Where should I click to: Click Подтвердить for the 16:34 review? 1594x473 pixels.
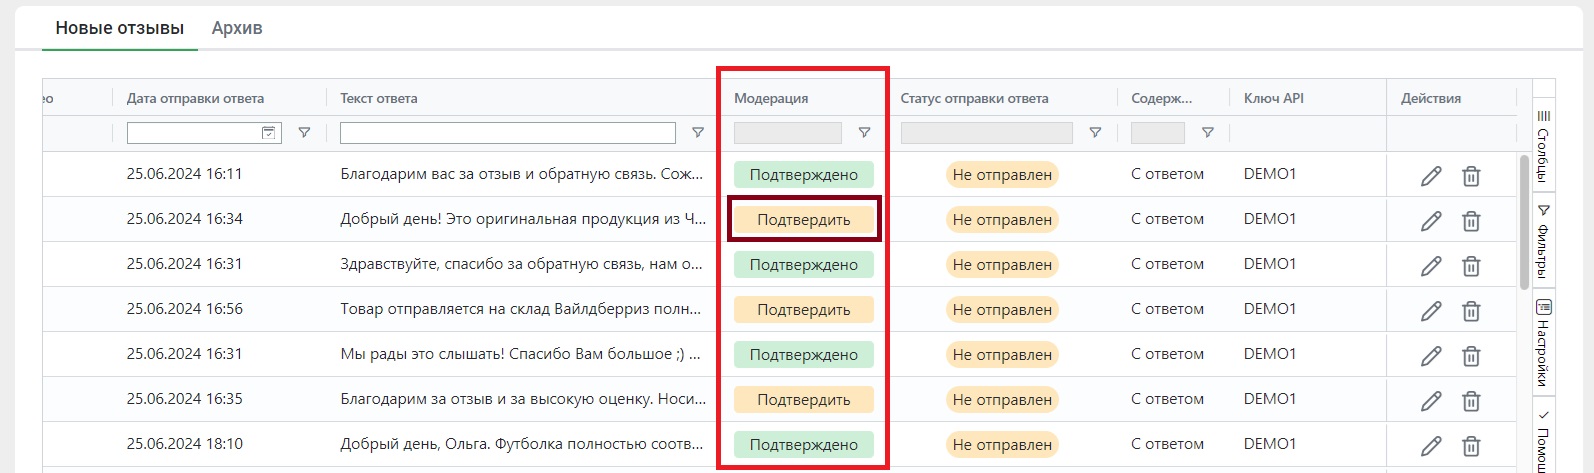point(804,220)
